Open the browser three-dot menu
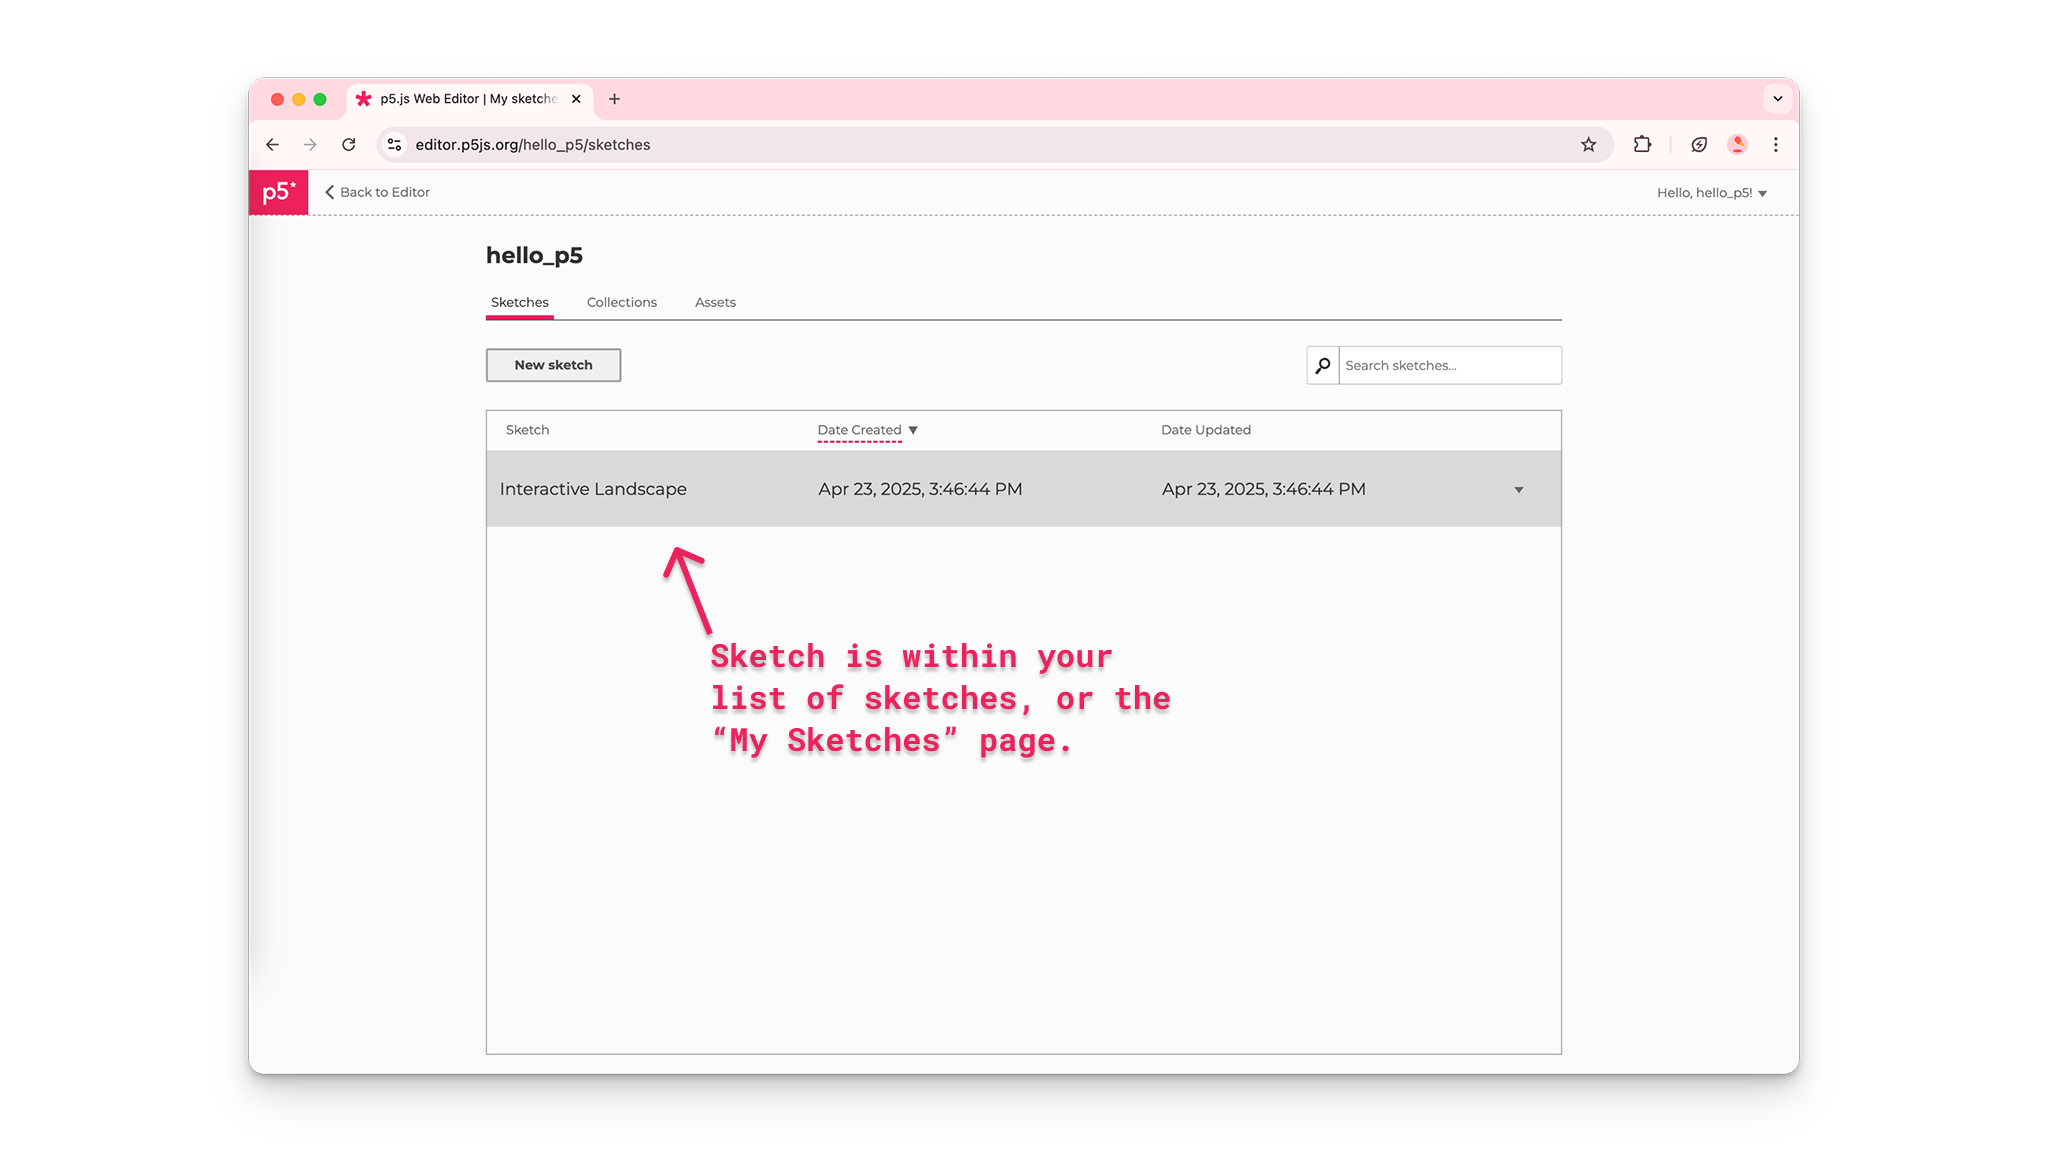The image size is (2048, 1152). pyautogui.click(x=1776, y=144)
